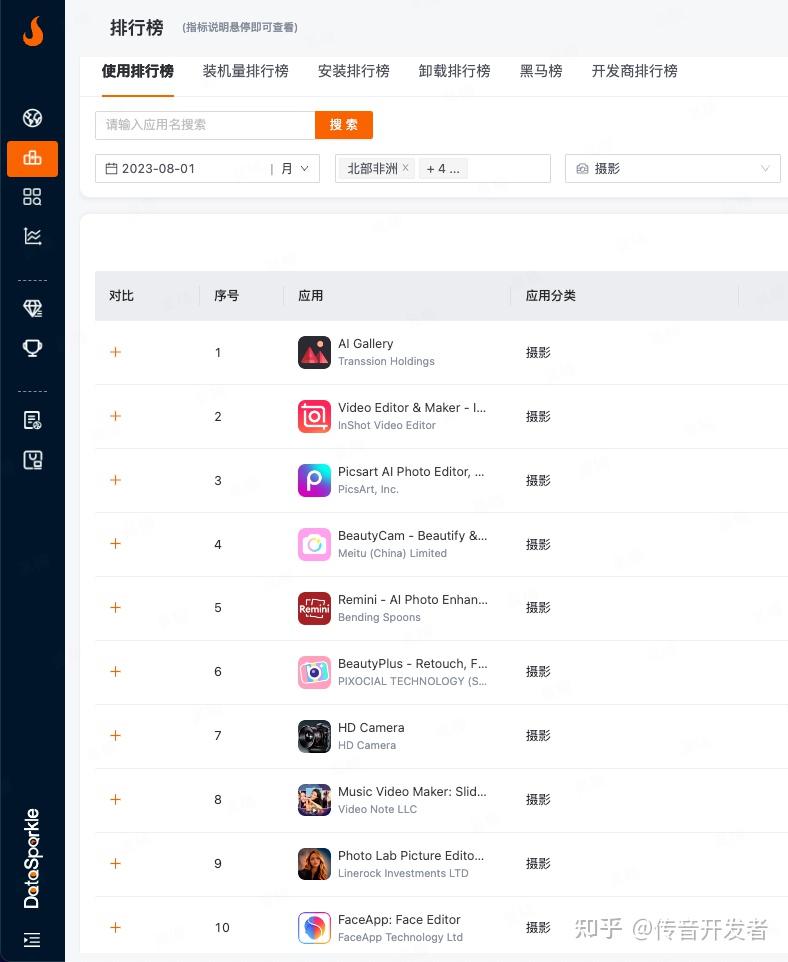788x962 pixels.
Task: Open the app grid search sidebar icon
Action: pos(33,197)
